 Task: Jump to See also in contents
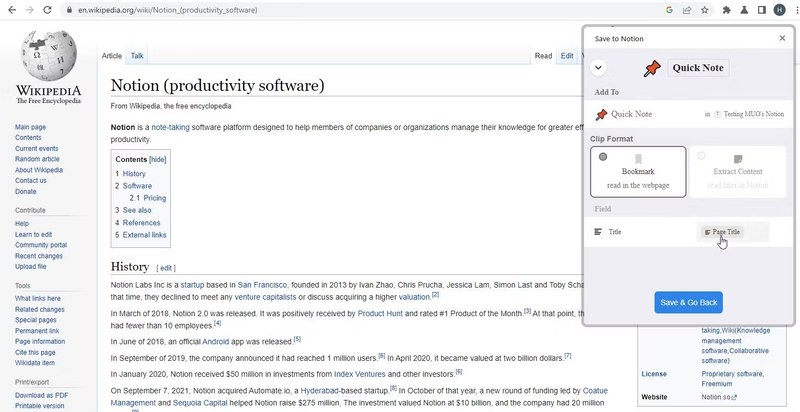point(137,210)
